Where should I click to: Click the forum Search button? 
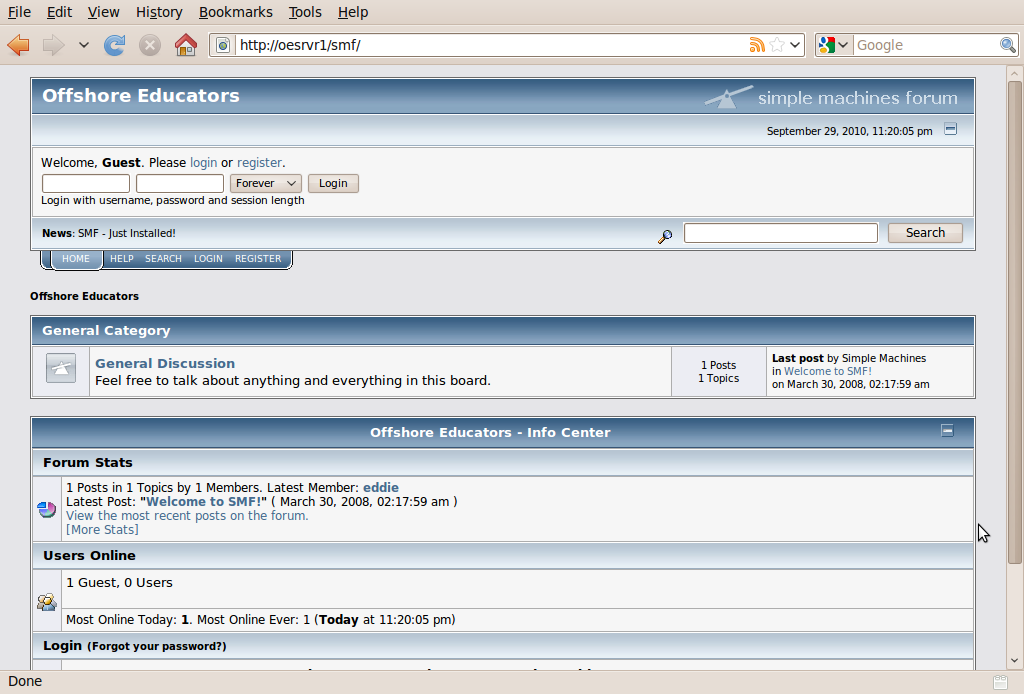point(925,233)
